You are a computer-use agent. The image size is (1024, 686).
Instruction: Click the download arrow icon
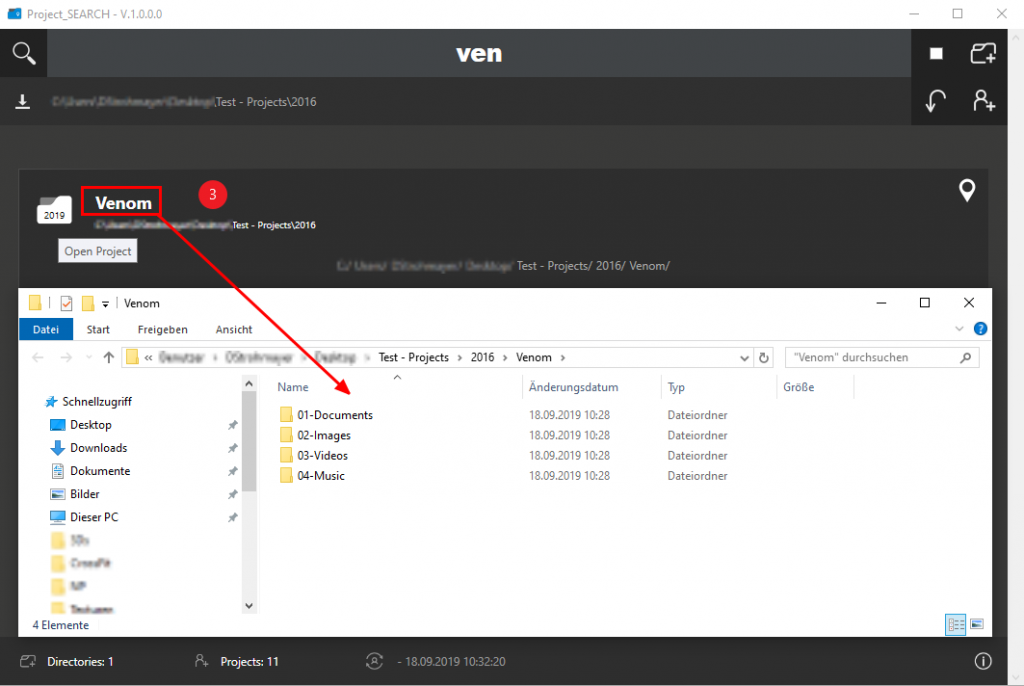pyautogui.click(x=22, y=102)
